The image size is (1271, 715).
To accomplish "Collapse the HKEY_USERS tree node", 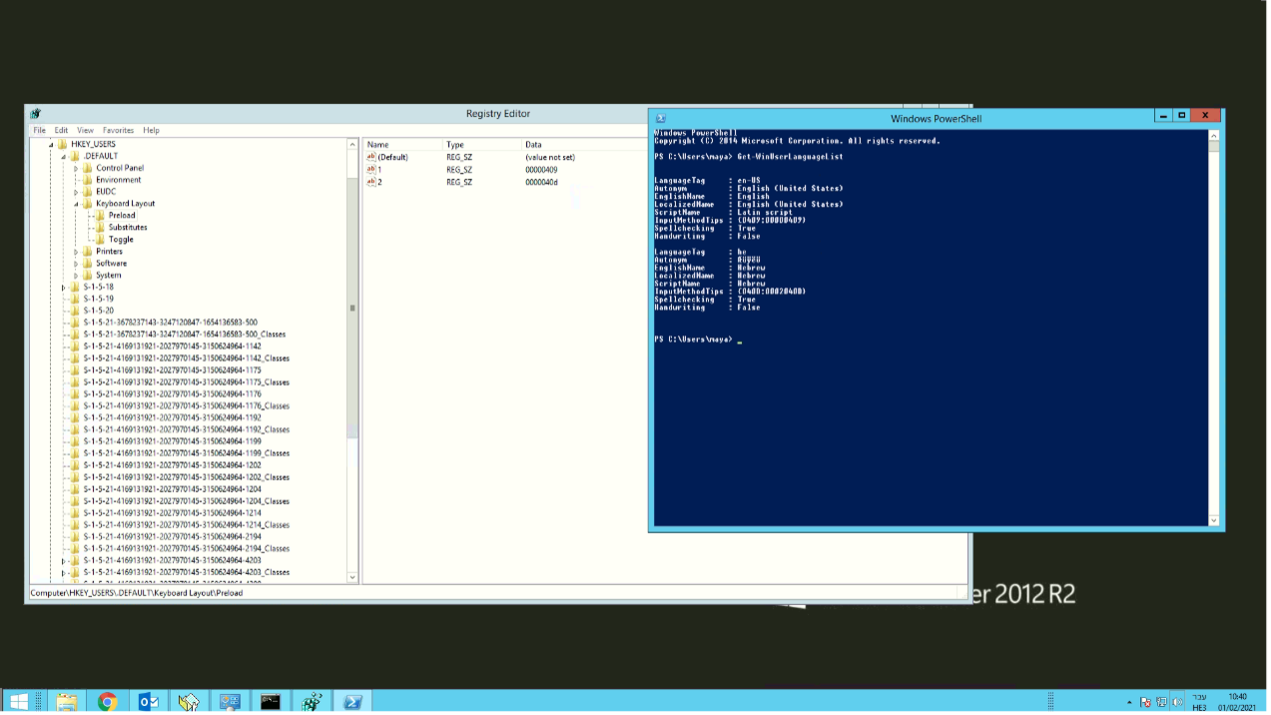I will pos(51,145).
